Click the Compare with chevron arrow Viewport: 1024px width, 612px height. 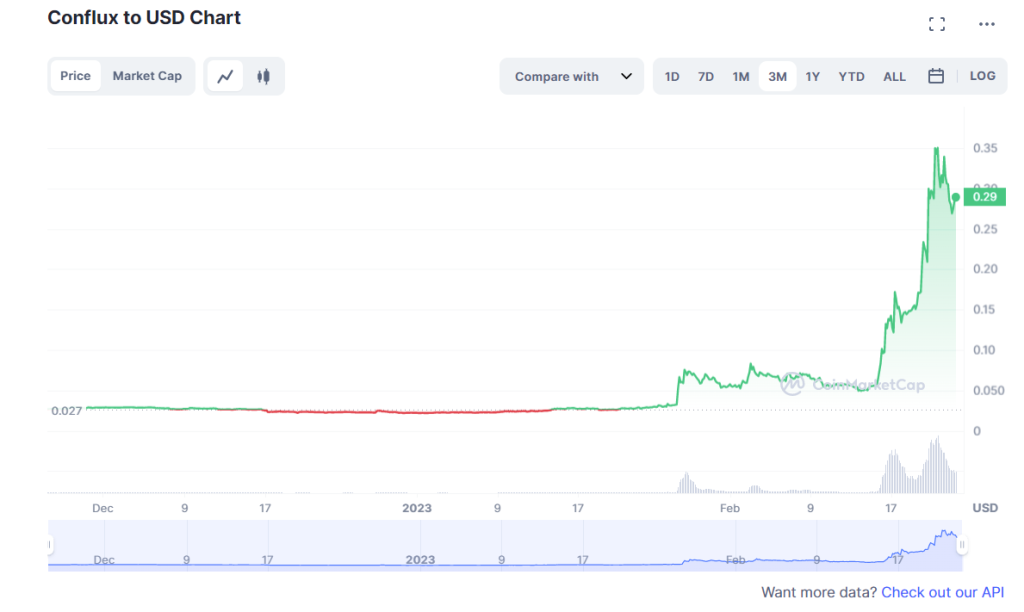point(626,76)
